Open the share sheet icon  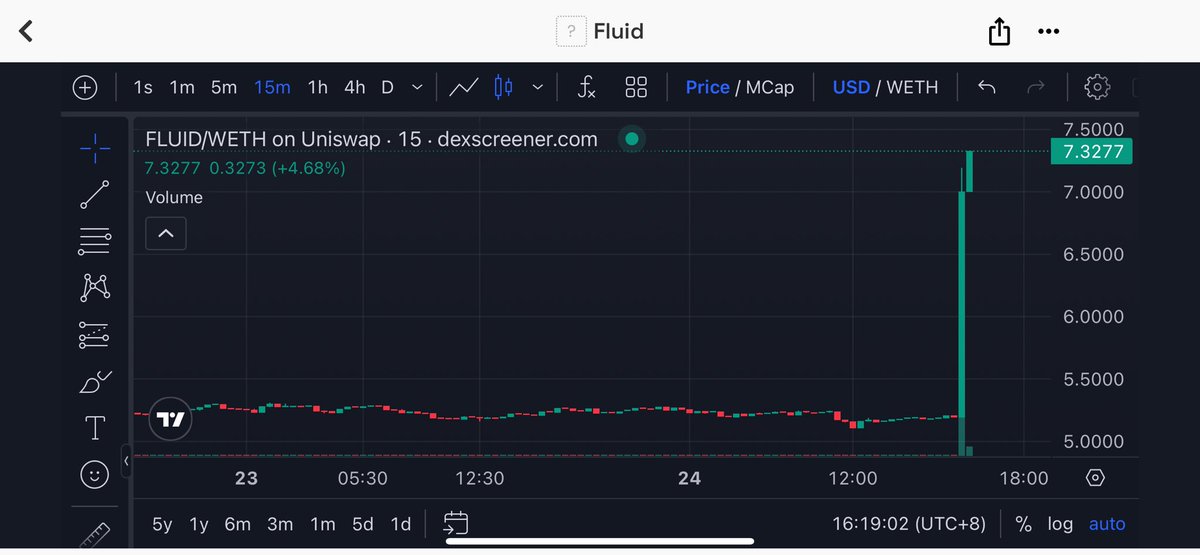[999, 32]
